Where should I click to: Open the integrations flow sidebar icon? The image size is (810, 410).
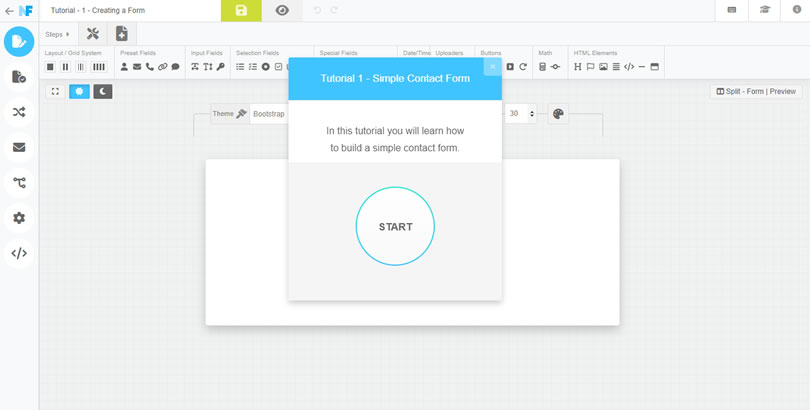pos(19,182)
